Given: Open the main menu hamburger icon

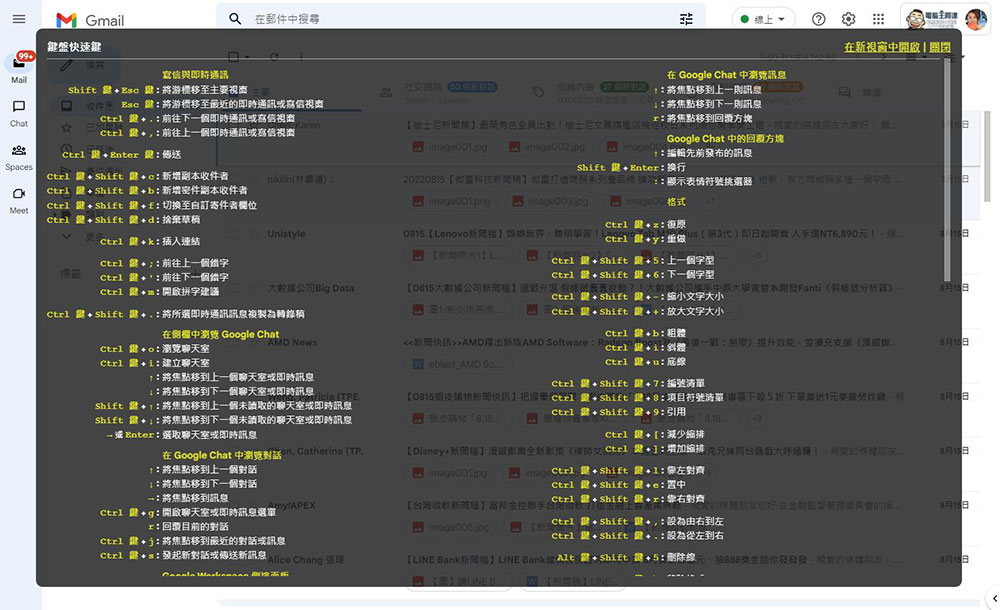Looking at the screenshot, I should pos(19,19).
